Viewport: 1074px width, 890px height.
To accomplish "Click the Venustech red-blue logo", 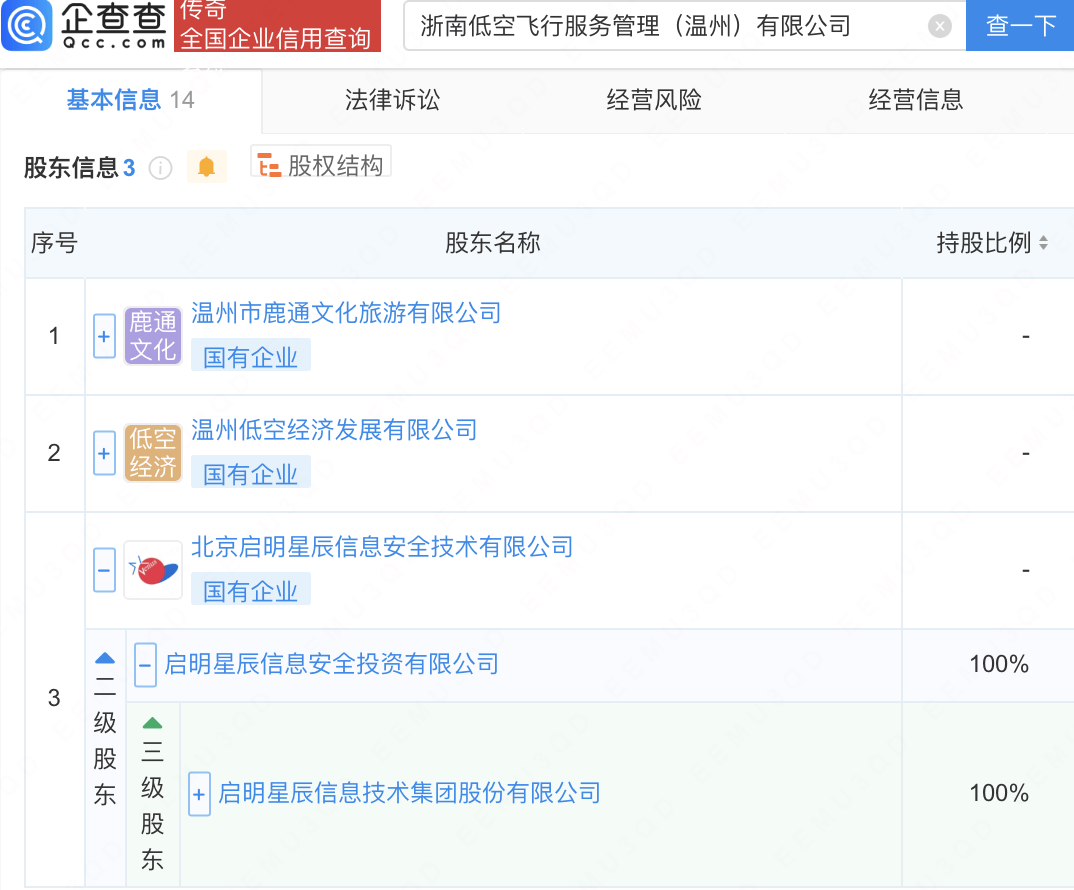I will click(153, 570).
